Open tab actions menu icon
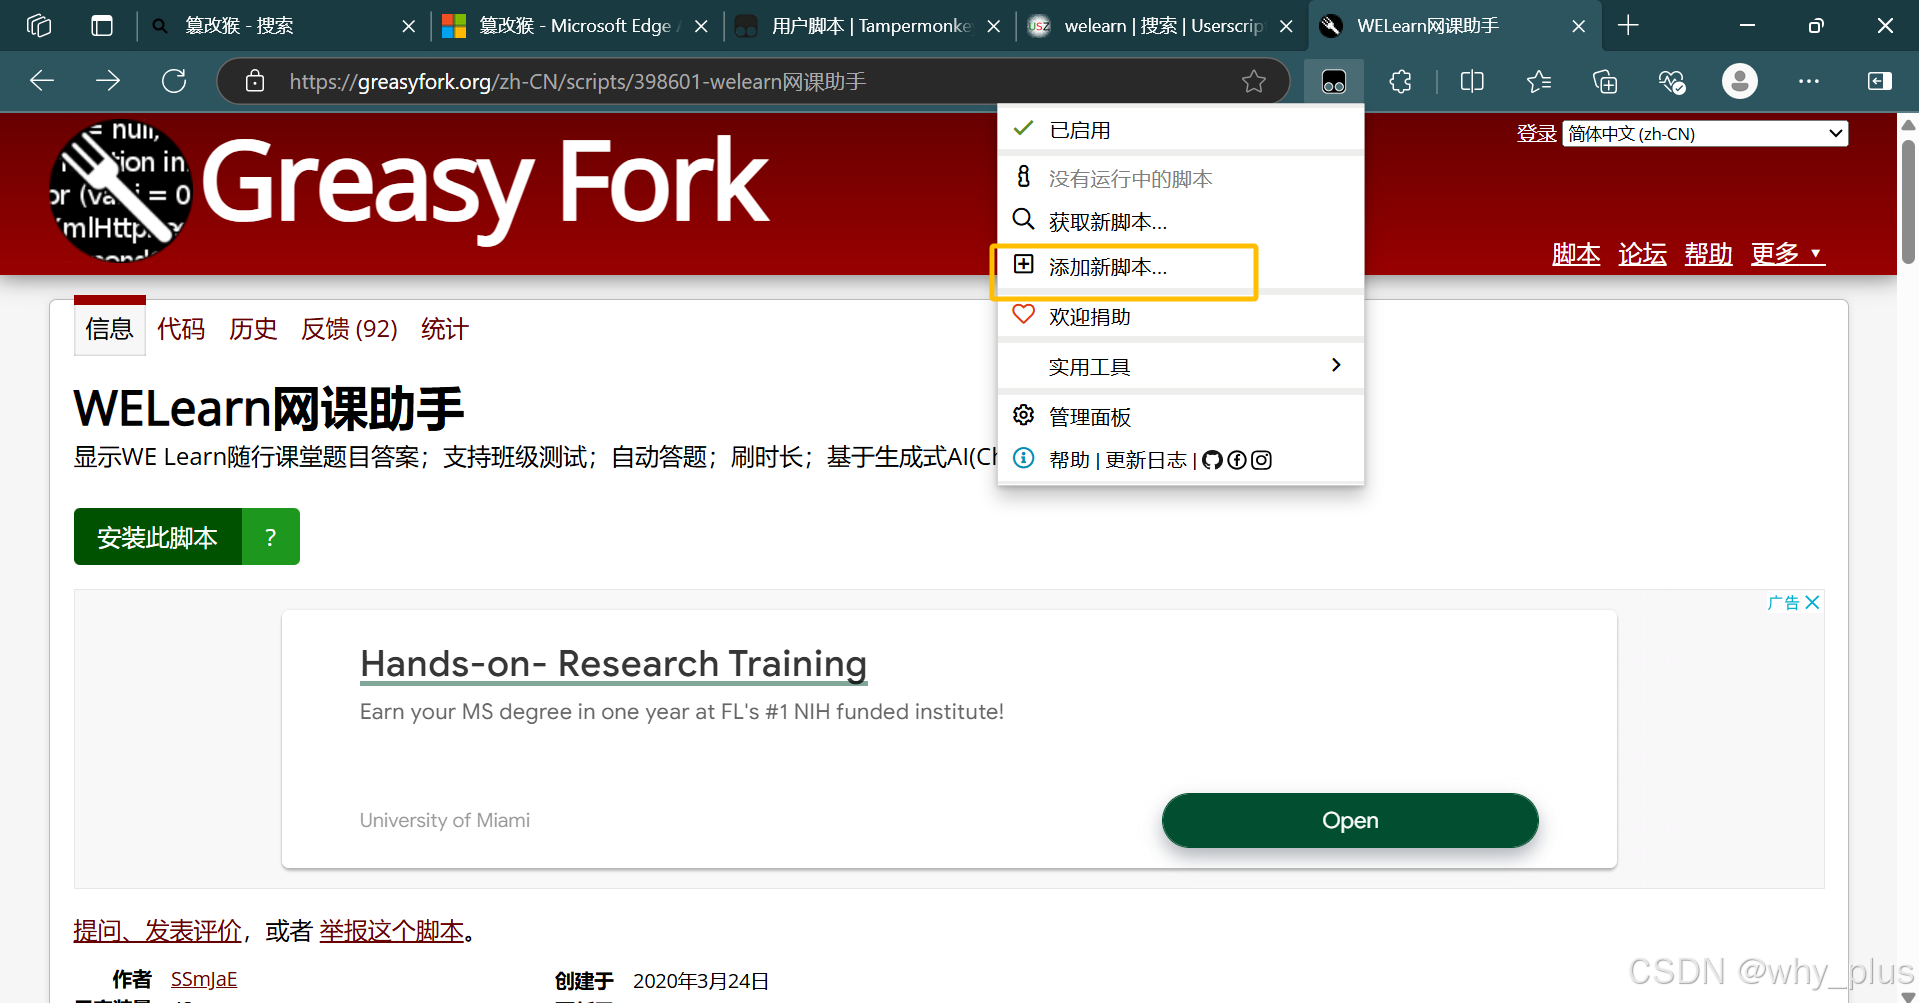 [102, 25]
